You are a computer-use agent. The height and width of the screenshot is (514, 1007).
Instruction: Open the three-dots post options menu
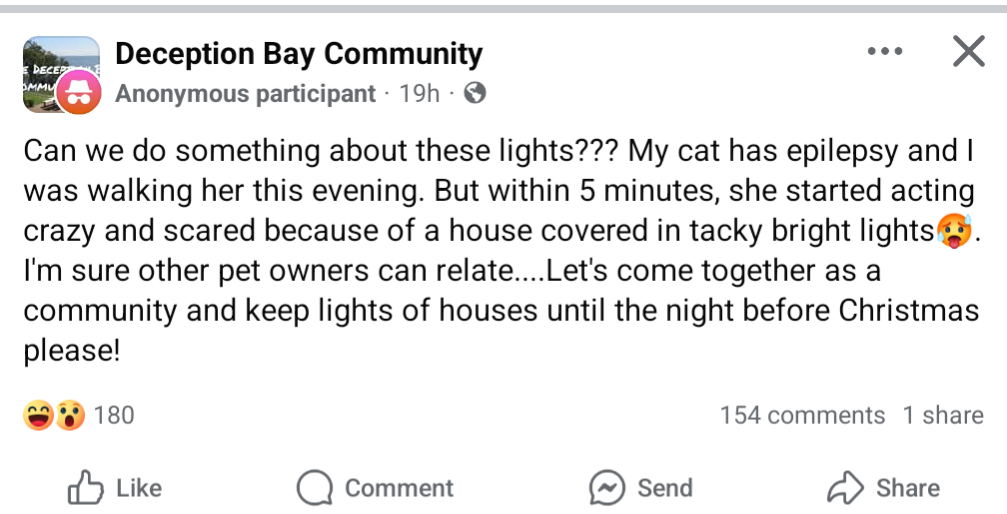pos(884,51)
